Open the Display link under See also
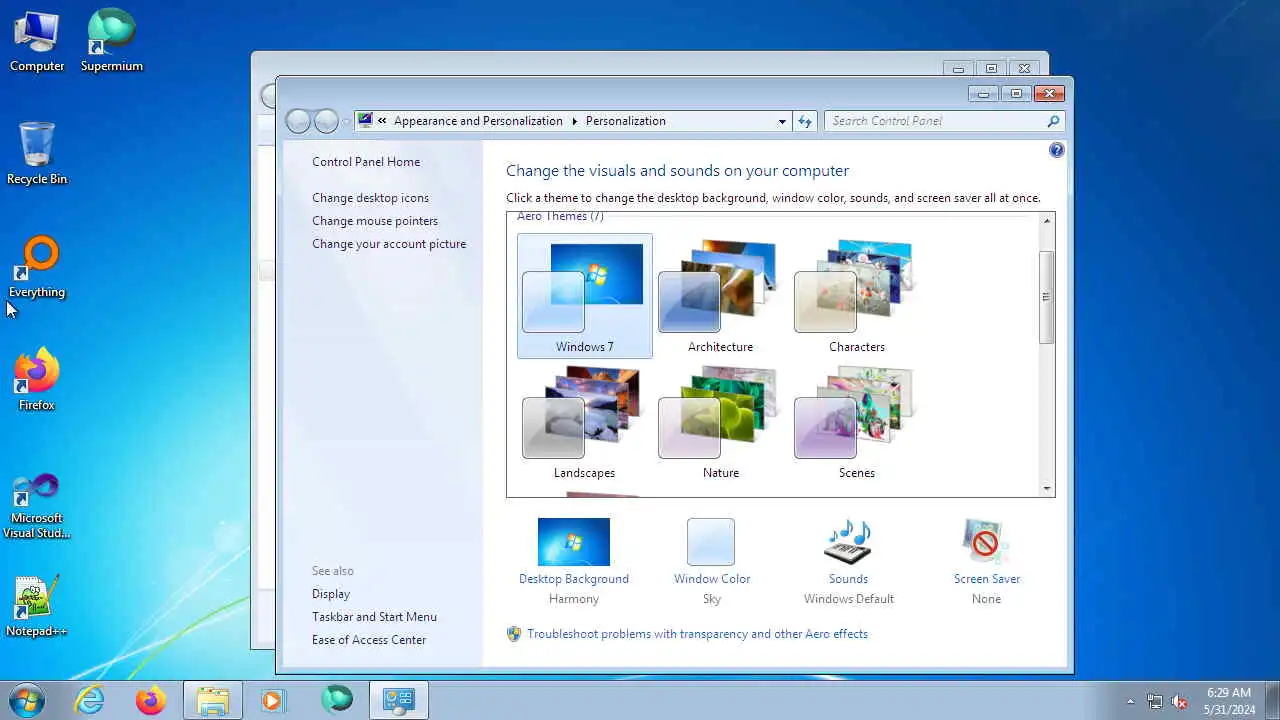This screenshot has height=720, width=1280. click(331, 594)
